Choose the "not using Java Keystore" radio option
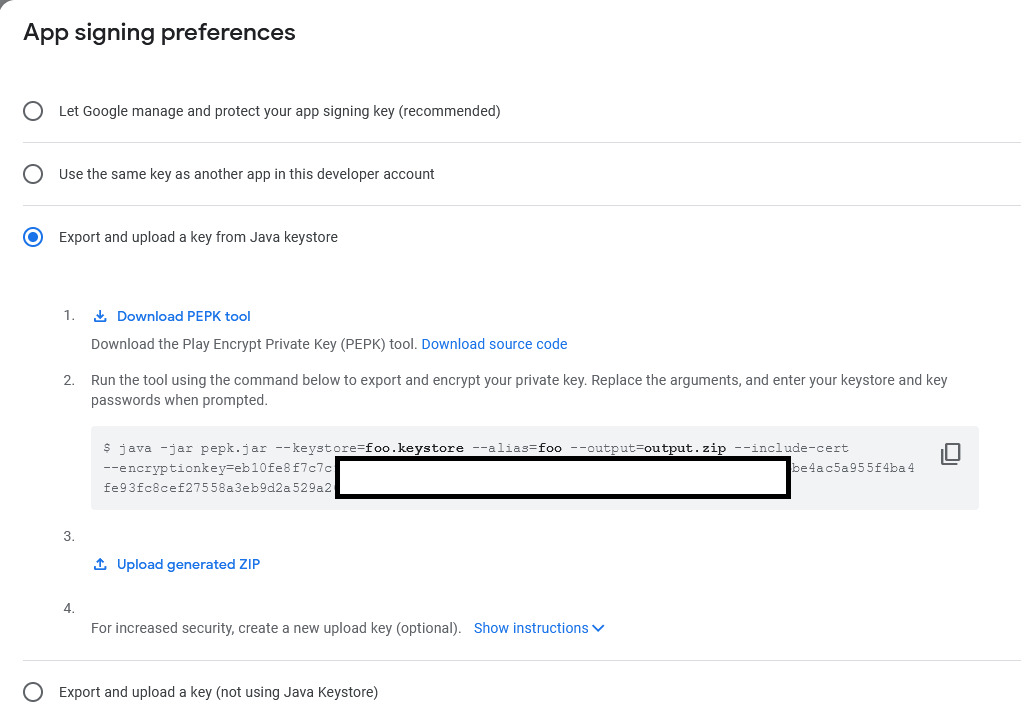1021x719 pixels. [33, 692]
